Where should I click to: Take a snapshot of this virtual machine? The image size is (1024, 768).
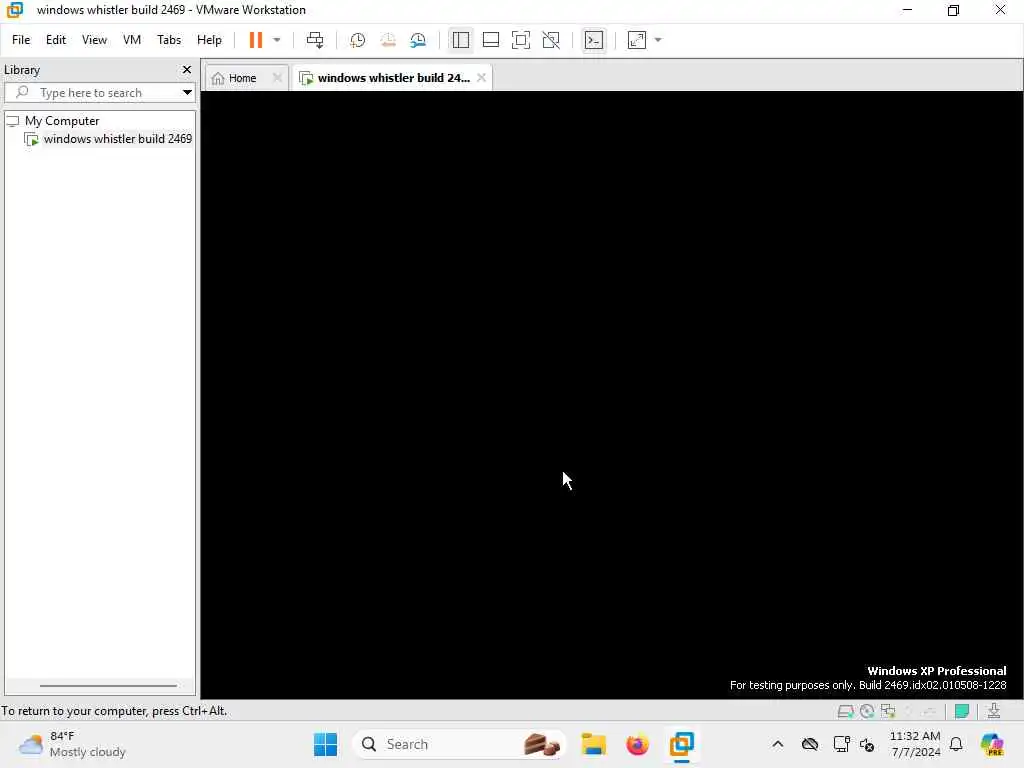tap(357, 40)
